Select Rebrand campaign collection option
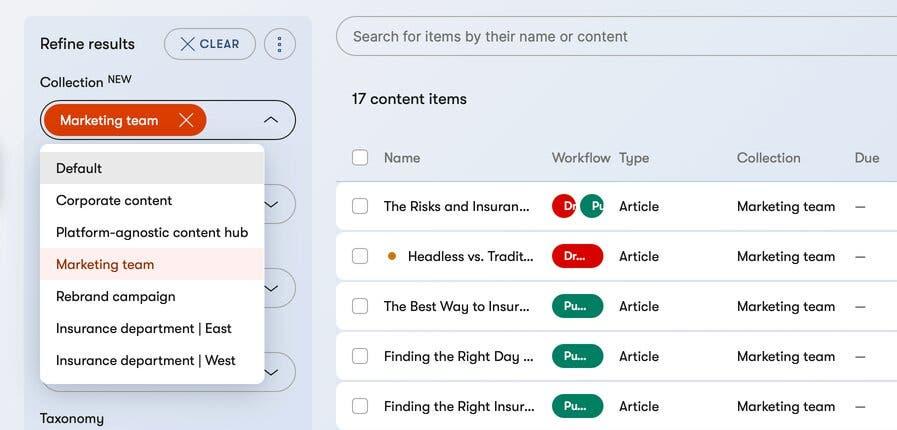 [x=115, y=296]
